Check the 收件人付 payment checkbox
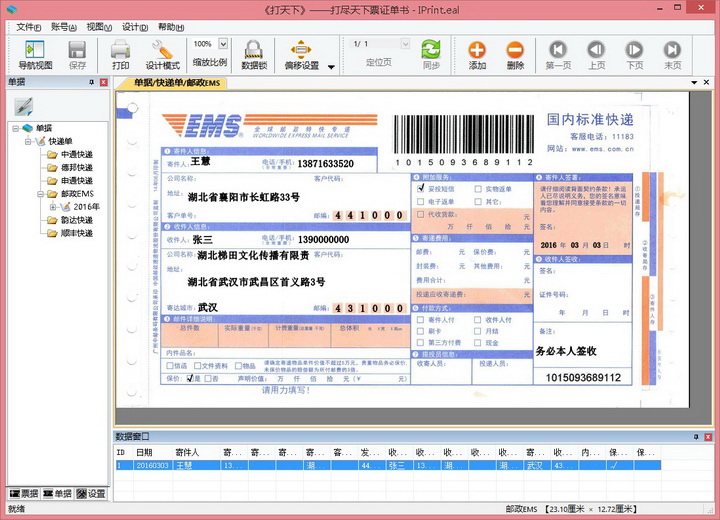 478,319
